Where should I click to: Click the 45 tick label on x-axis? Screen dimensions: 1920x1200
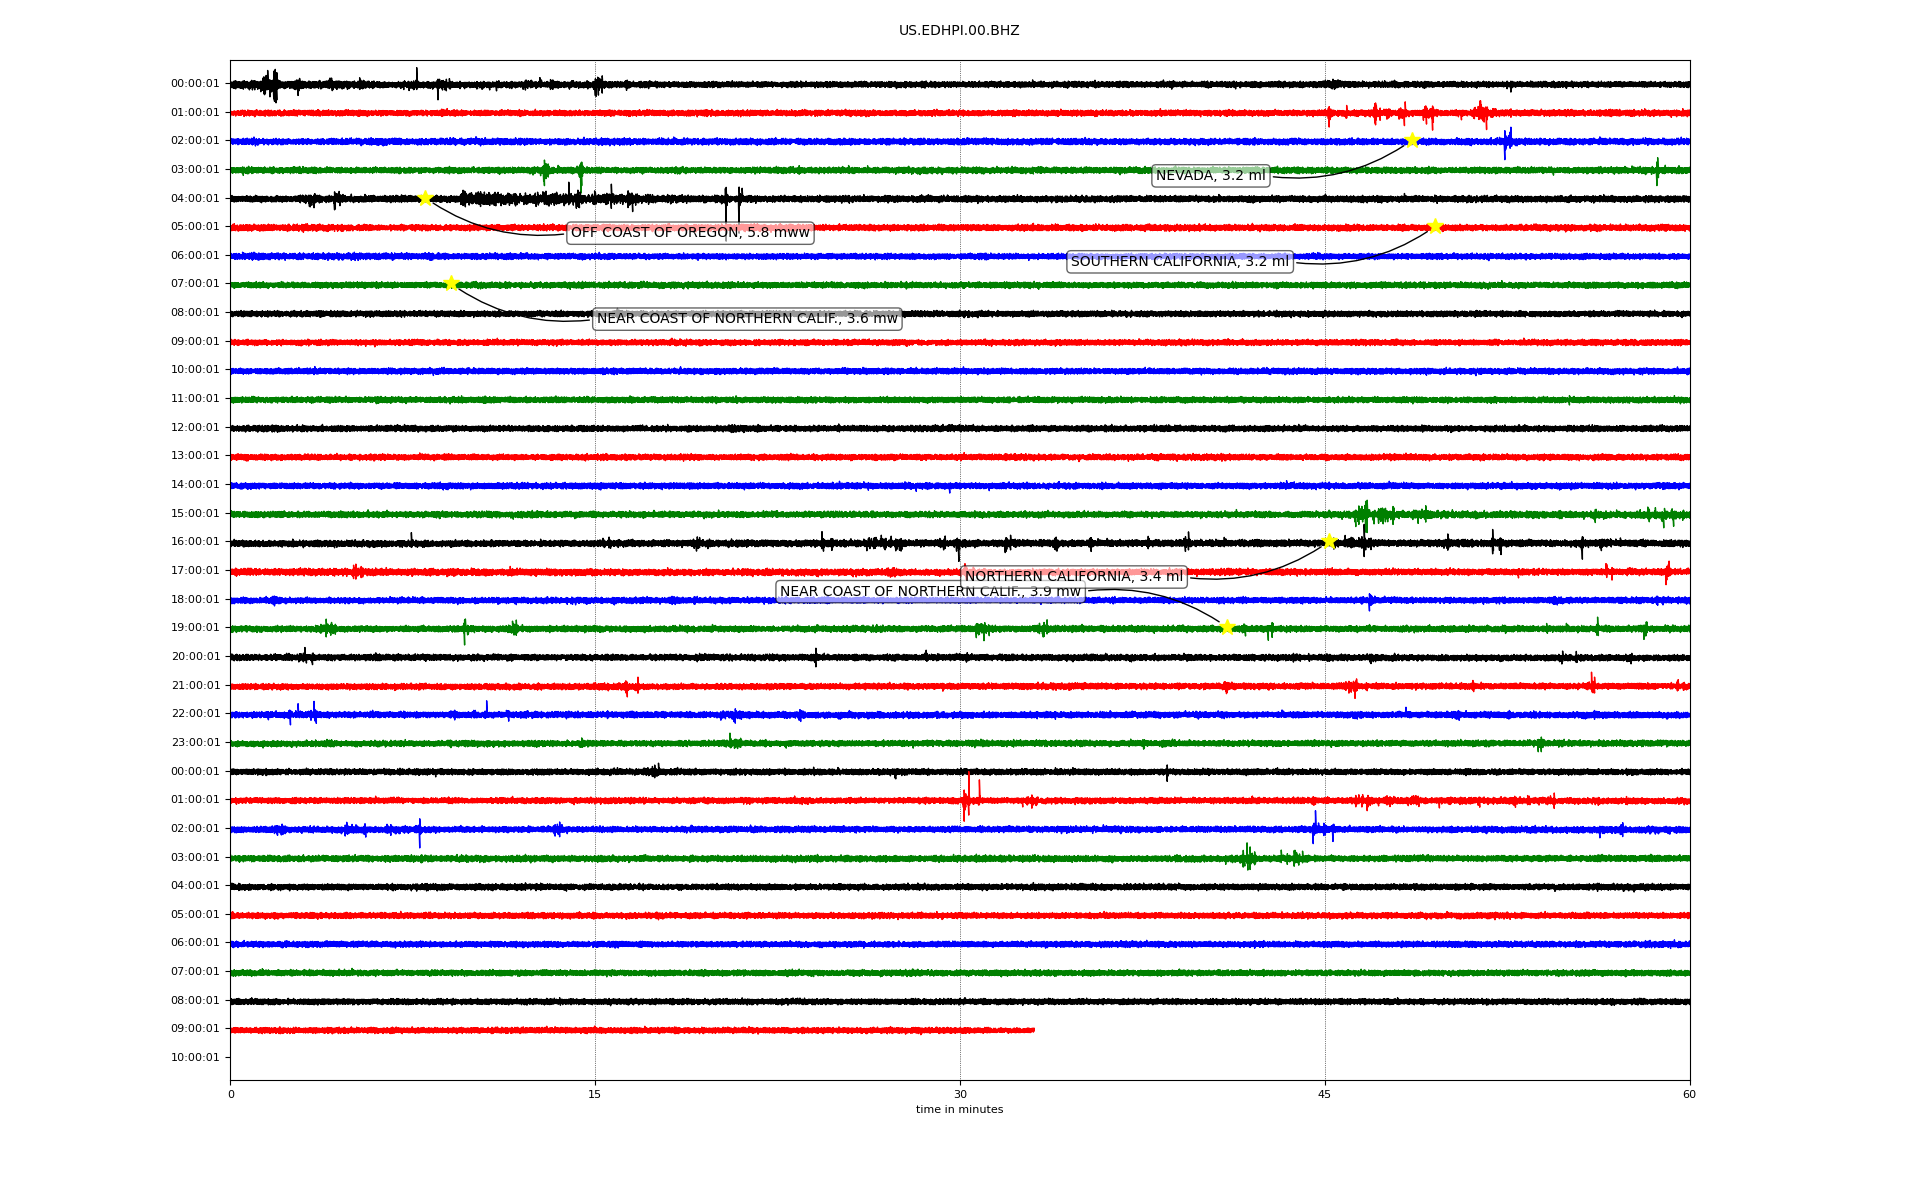[x=1325, y=1094]
